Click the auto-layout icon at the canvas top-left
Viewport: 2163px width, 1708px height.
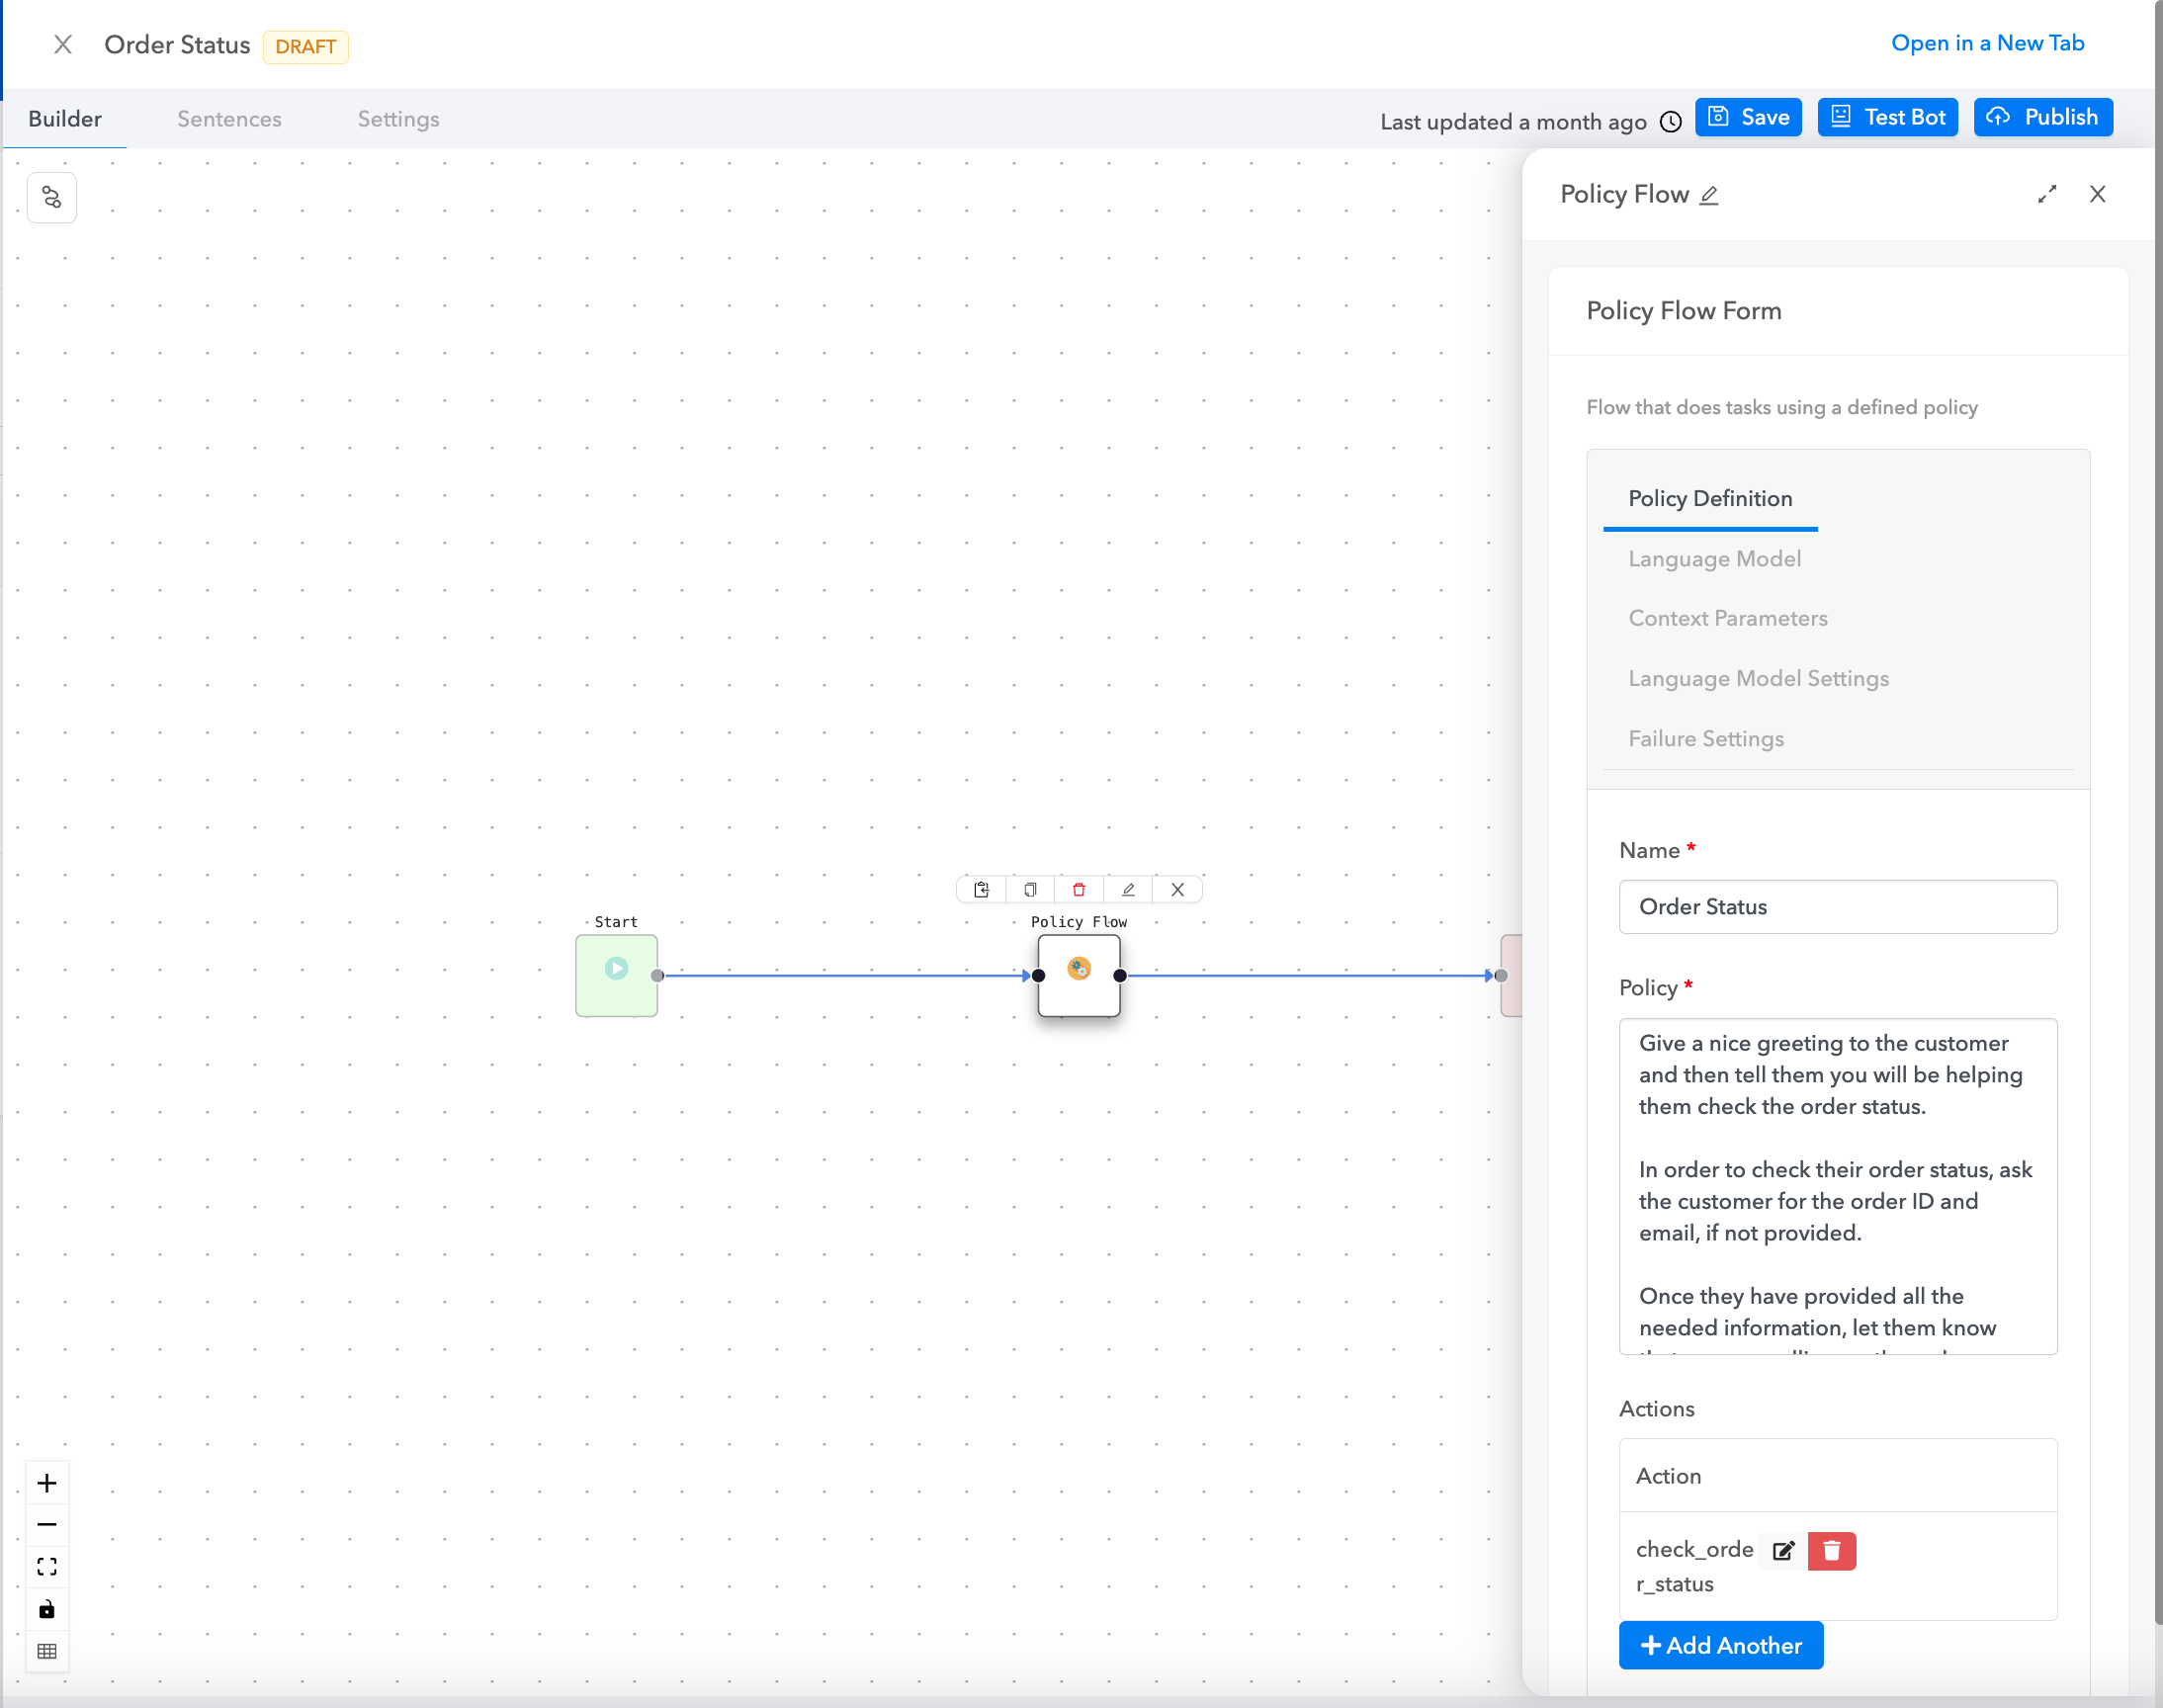51,197
